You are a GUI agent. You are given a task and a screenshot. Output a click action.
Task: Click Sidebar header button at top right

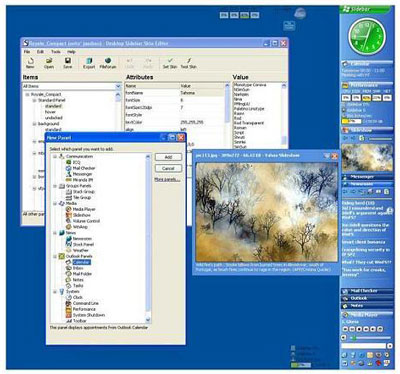click(365, 9)
